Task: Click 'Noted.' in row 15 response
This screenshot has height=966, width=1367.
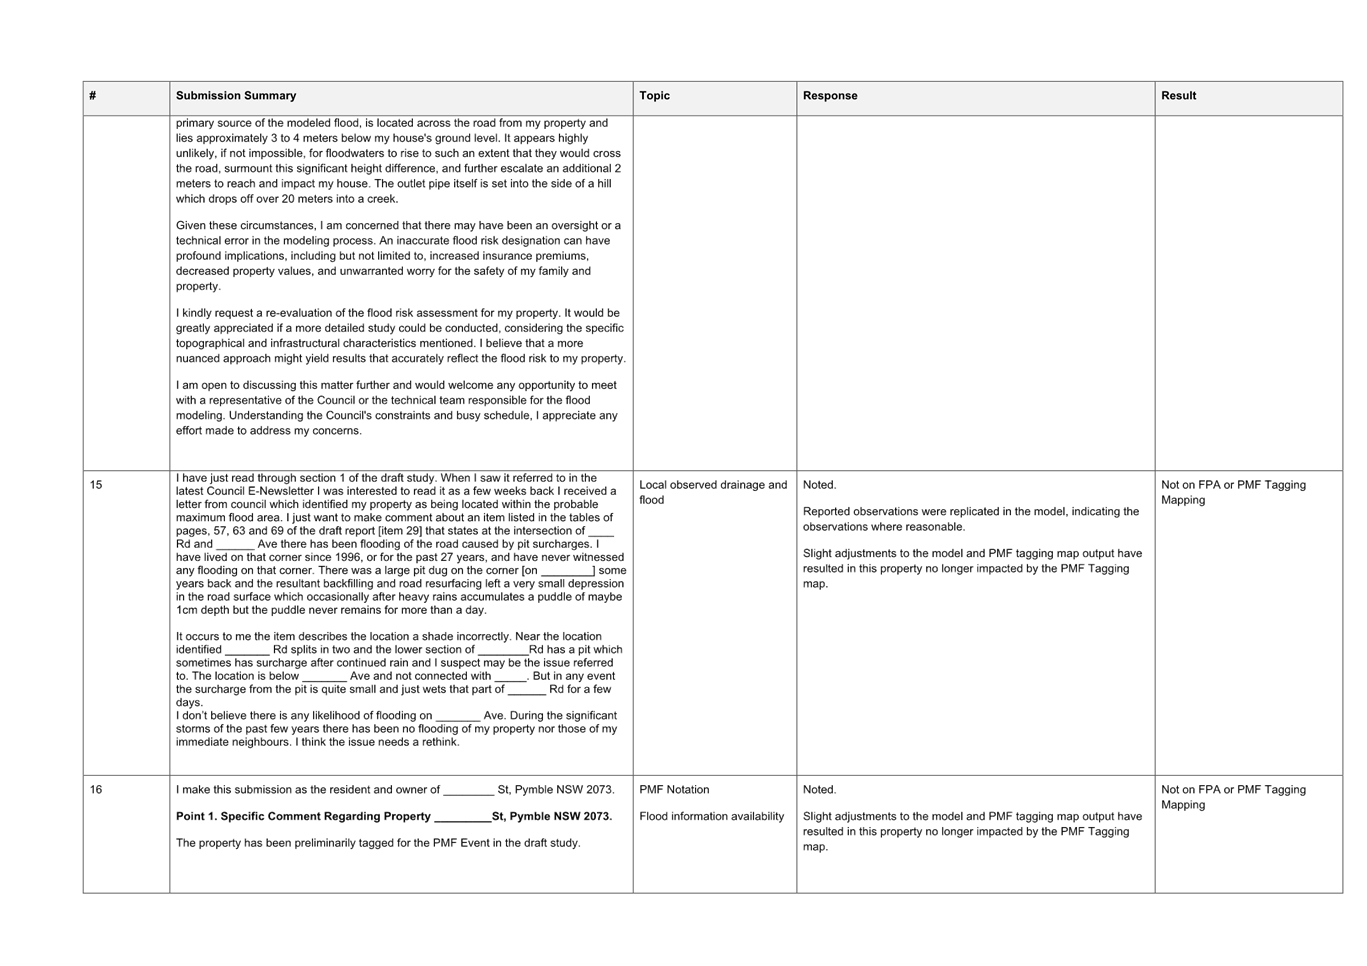Action: [x=820, y=485]
